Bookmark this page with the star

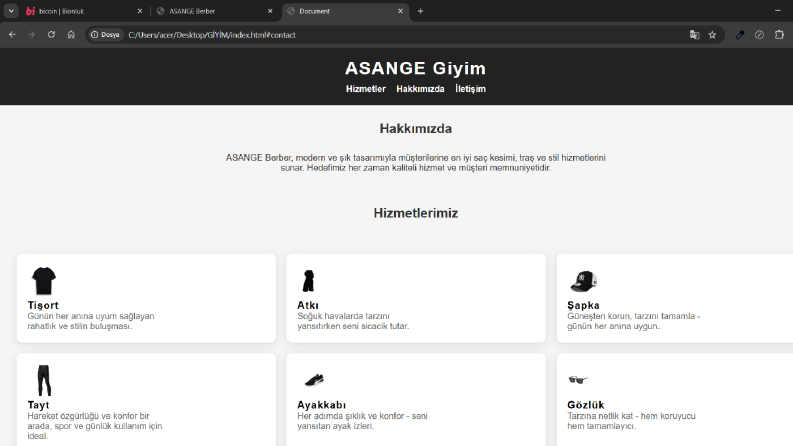click(712, 35)
